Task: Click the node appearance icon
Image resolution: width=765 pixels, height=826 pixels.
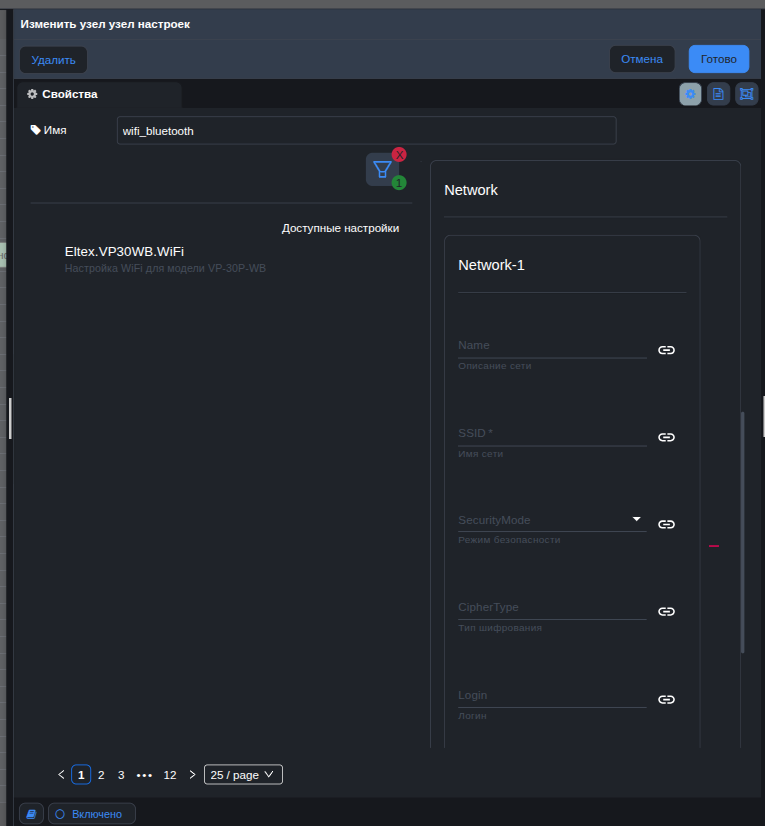Action: (746, 94)
